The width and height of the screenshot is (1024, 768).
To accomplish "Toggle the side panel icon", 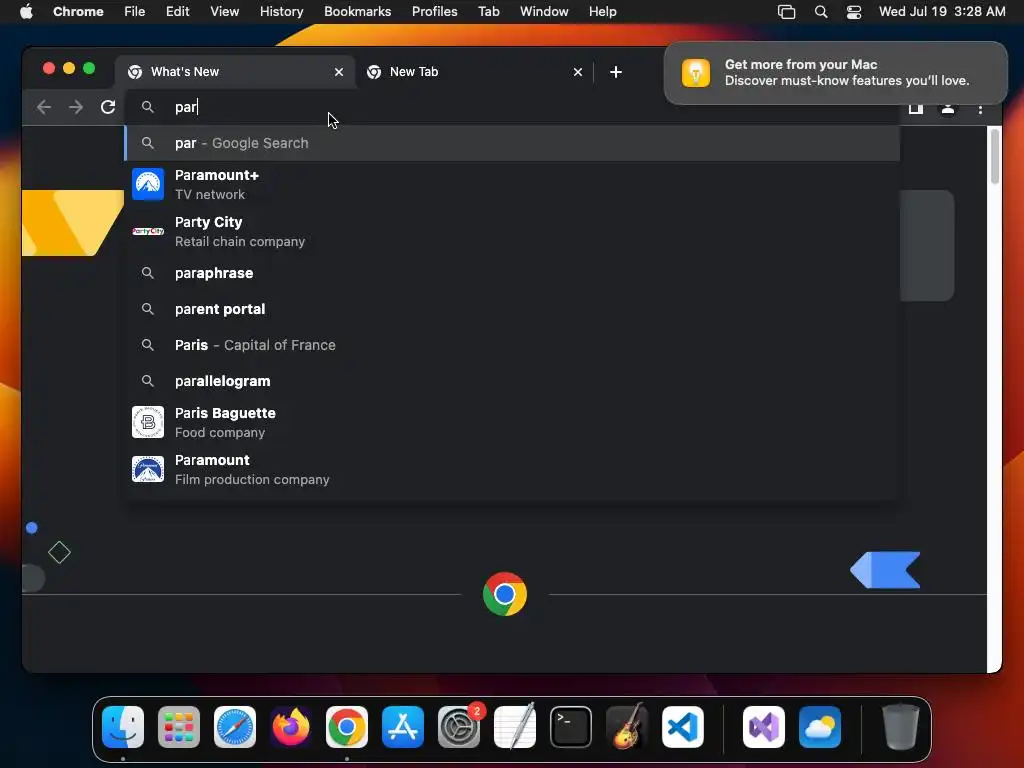I will 916,108.
